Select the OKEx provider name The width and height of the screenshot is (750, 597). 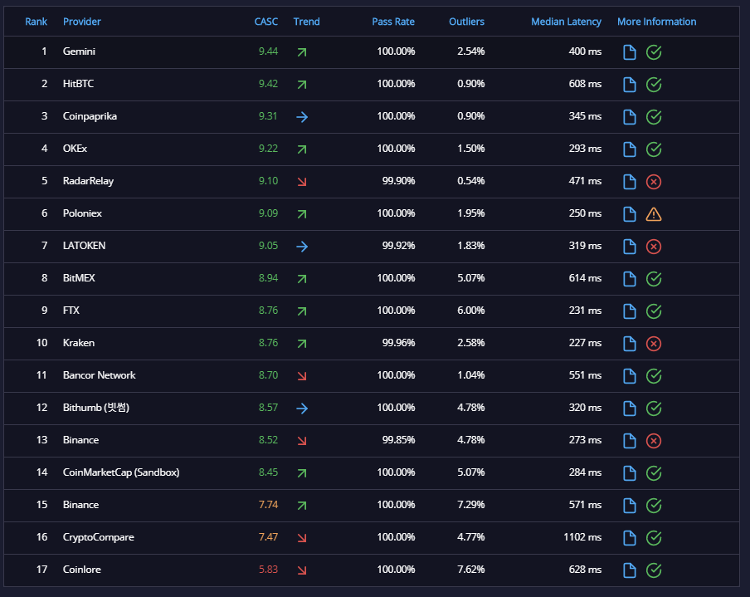[x=75, y=148]
